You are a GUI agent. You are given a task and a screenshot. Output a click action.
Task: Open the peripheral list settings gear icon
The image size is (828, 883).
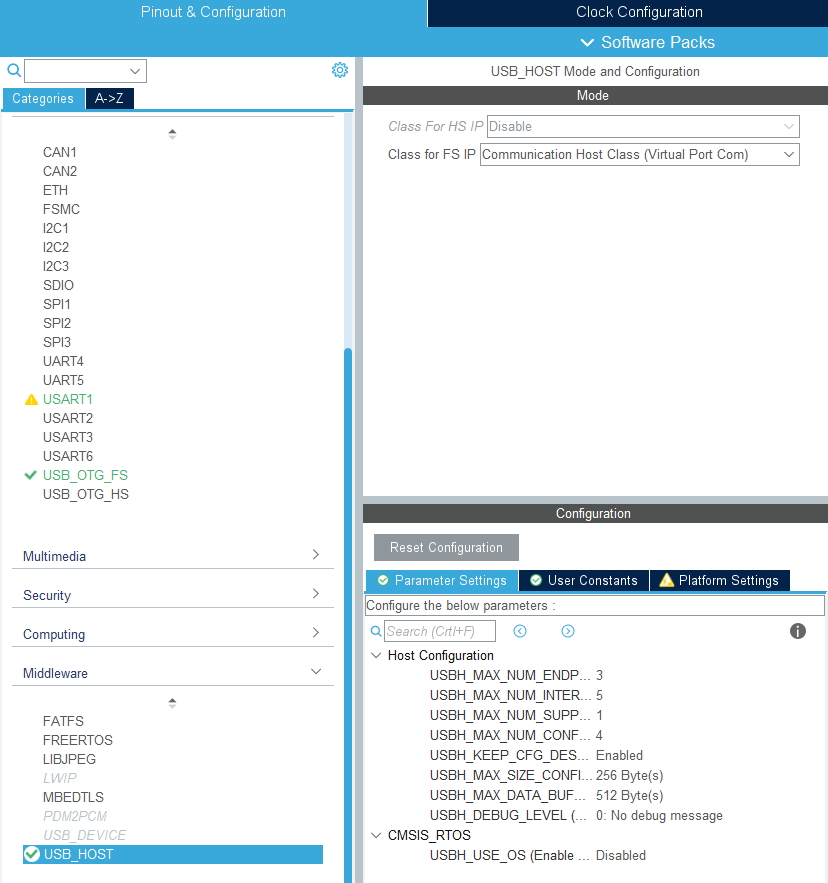coord(339,70)
